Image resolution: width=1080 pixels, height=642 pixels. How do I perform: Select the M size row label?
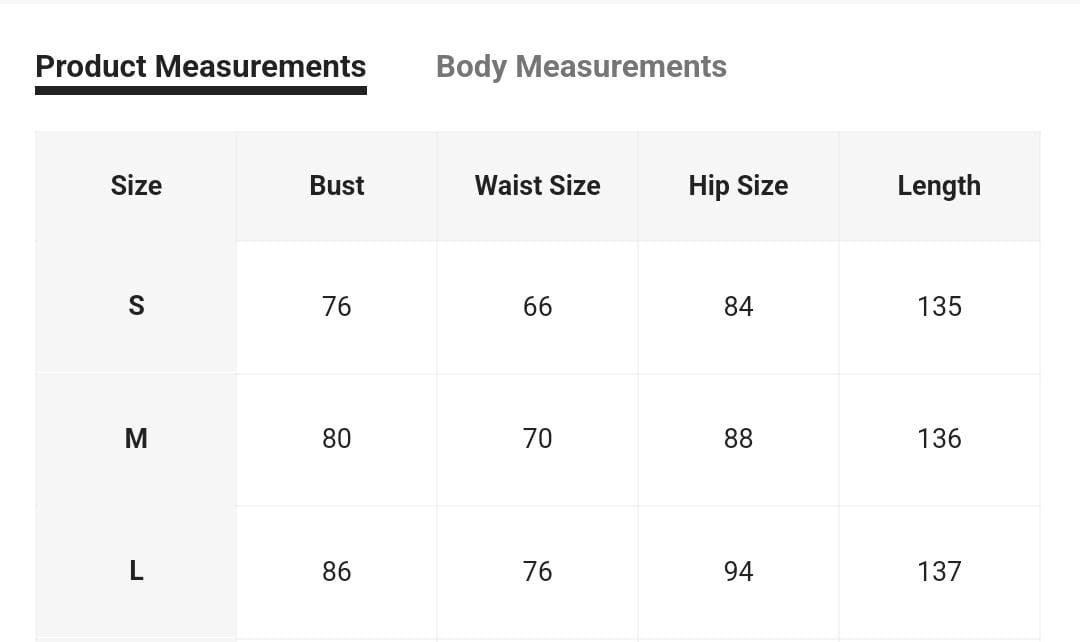pos(136,438)
